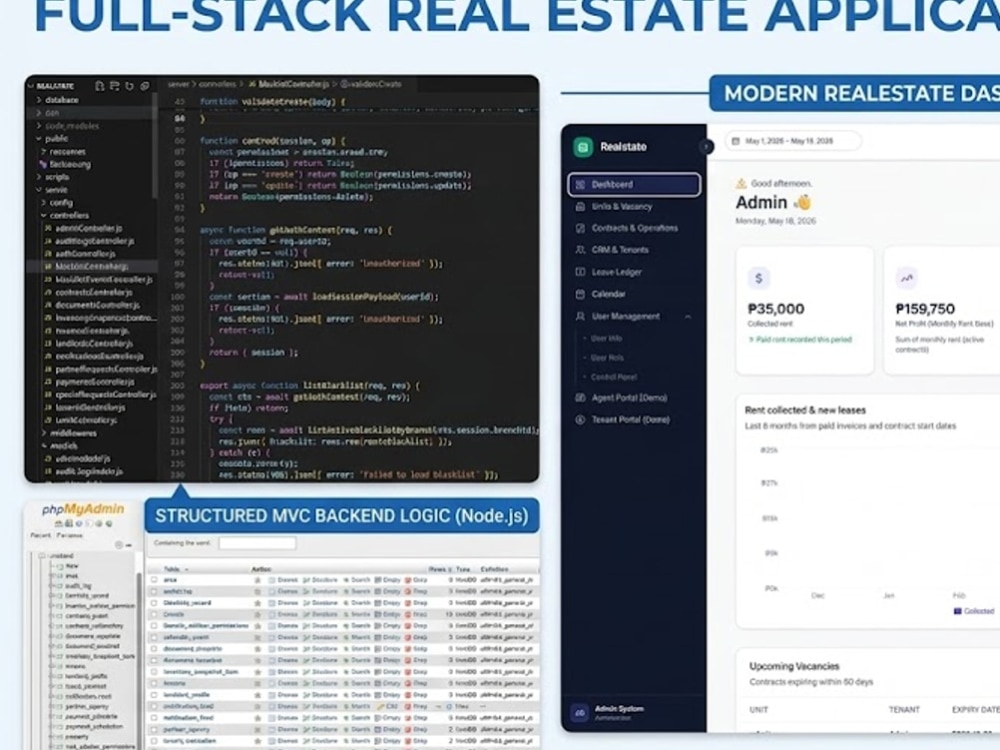This screenshot has height=750, width=1000.
Task: Collapse the User Management submenu chevron
Action: (688, 316)
